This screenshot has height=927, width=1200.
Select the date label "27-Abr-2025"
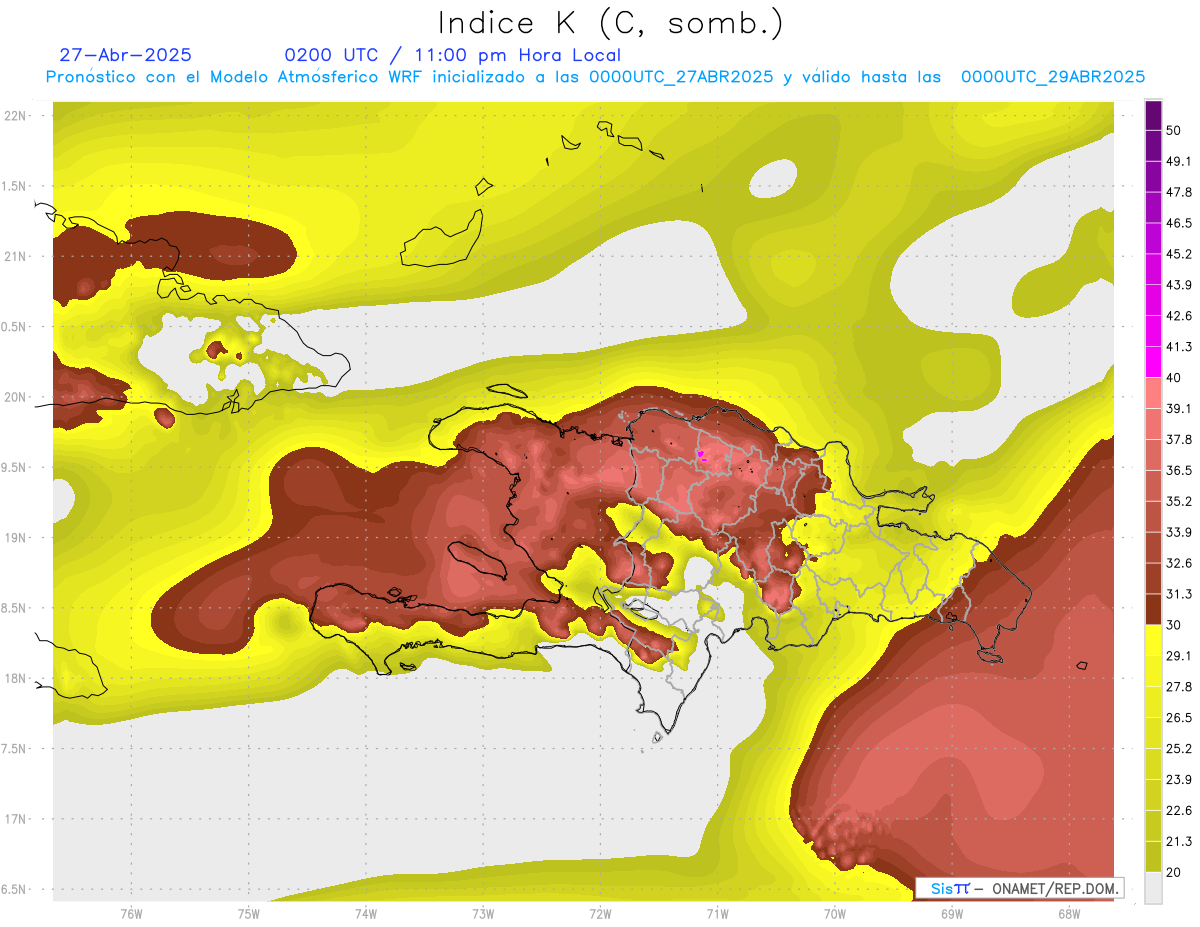click(x=126, y=55)
